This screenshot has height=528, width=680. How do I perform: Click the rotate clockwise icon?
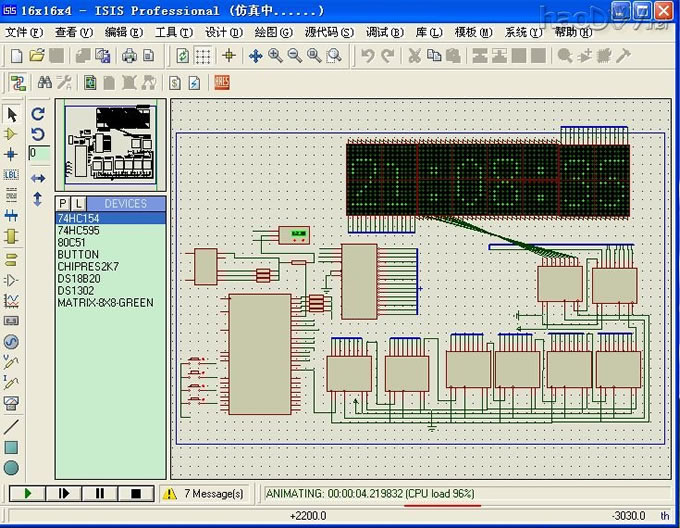pyautogui.click(x=38, y=114)
